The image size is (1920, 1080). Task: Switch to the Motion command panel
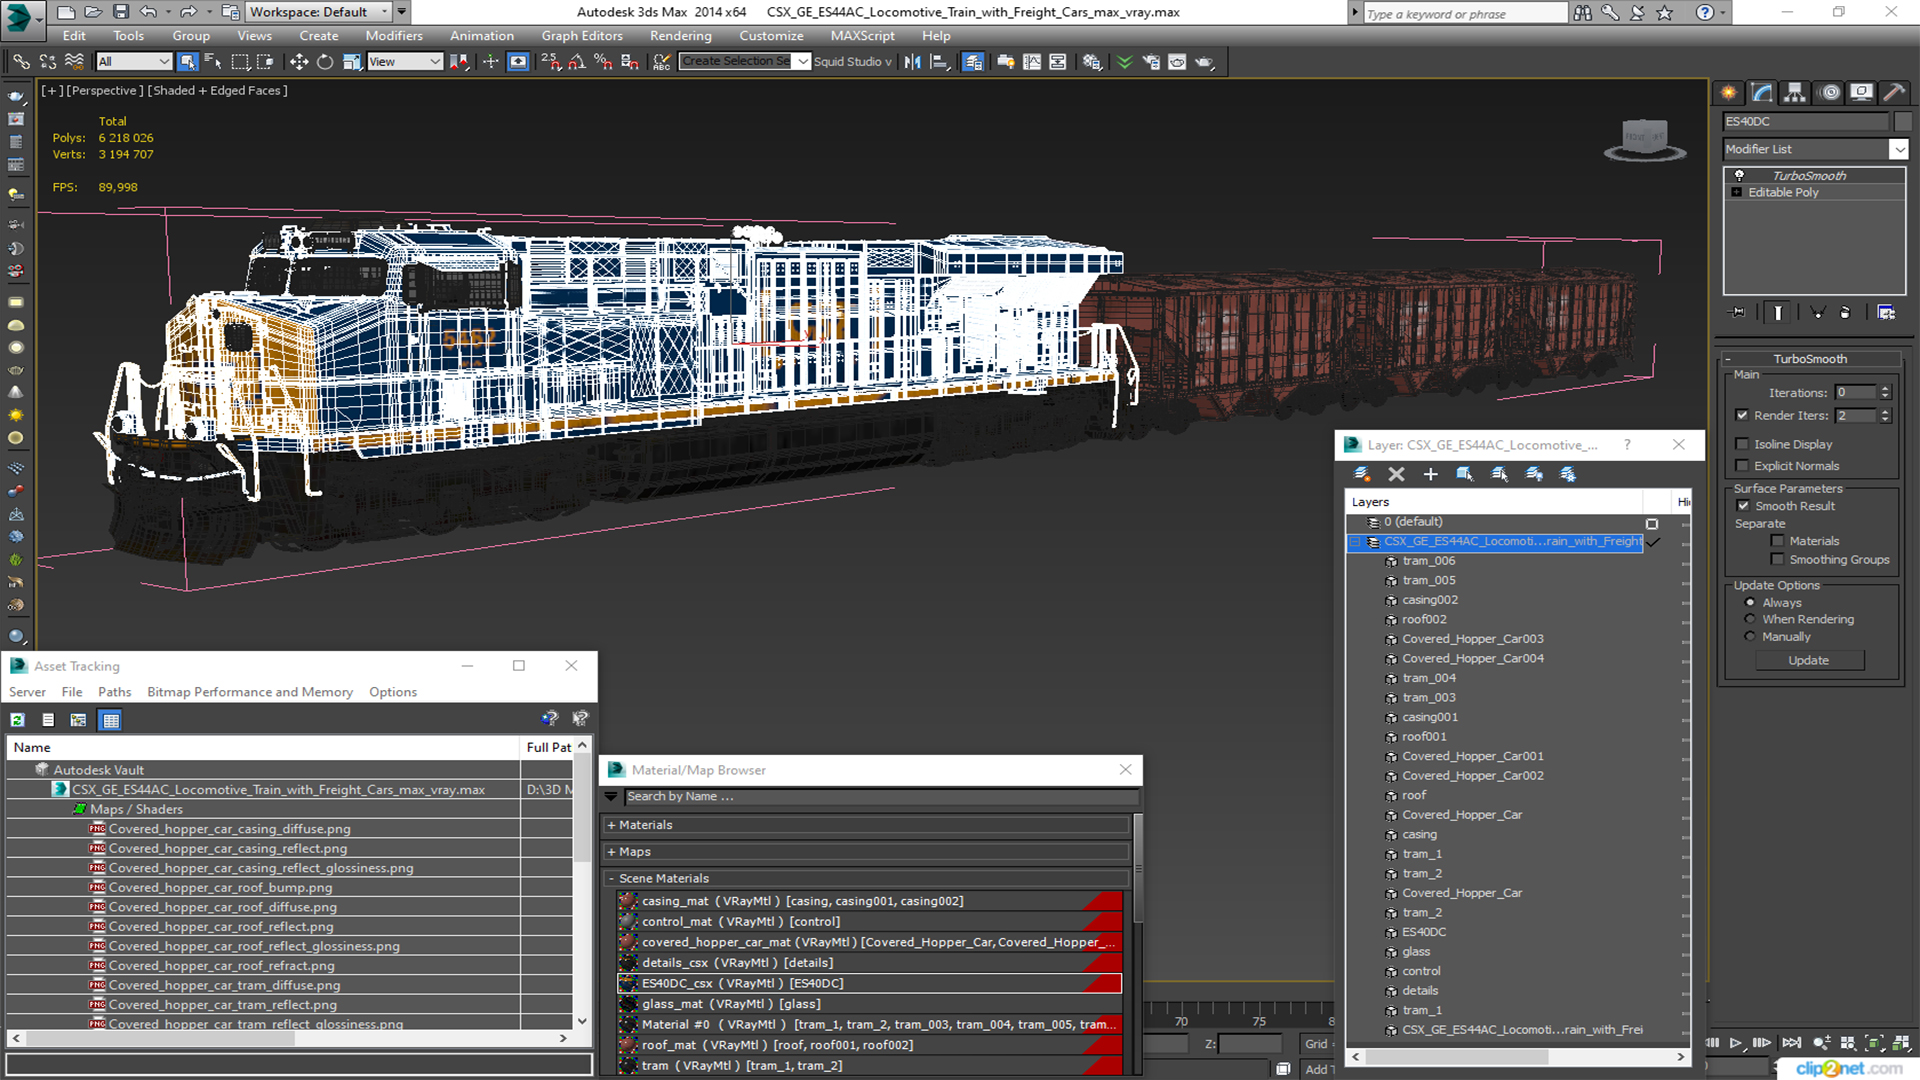click(x=1829, y=93)
